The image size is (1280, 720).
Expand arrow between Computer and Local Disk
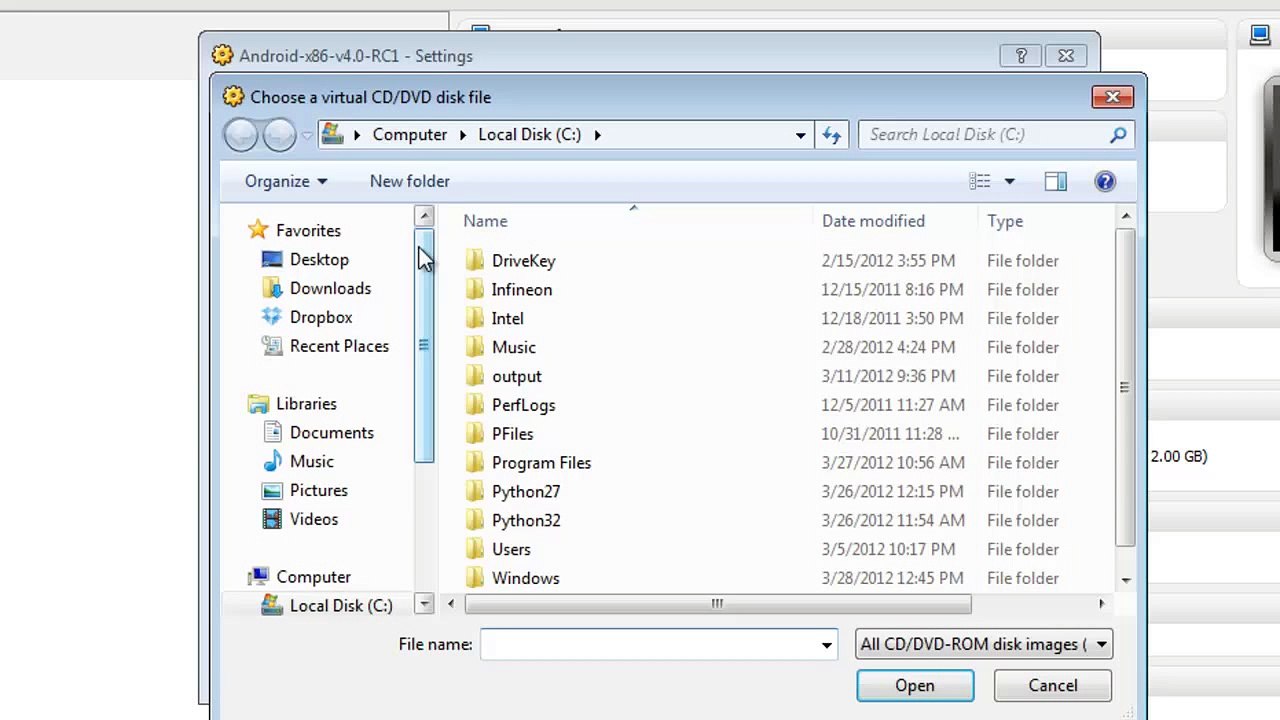(463, 134)
